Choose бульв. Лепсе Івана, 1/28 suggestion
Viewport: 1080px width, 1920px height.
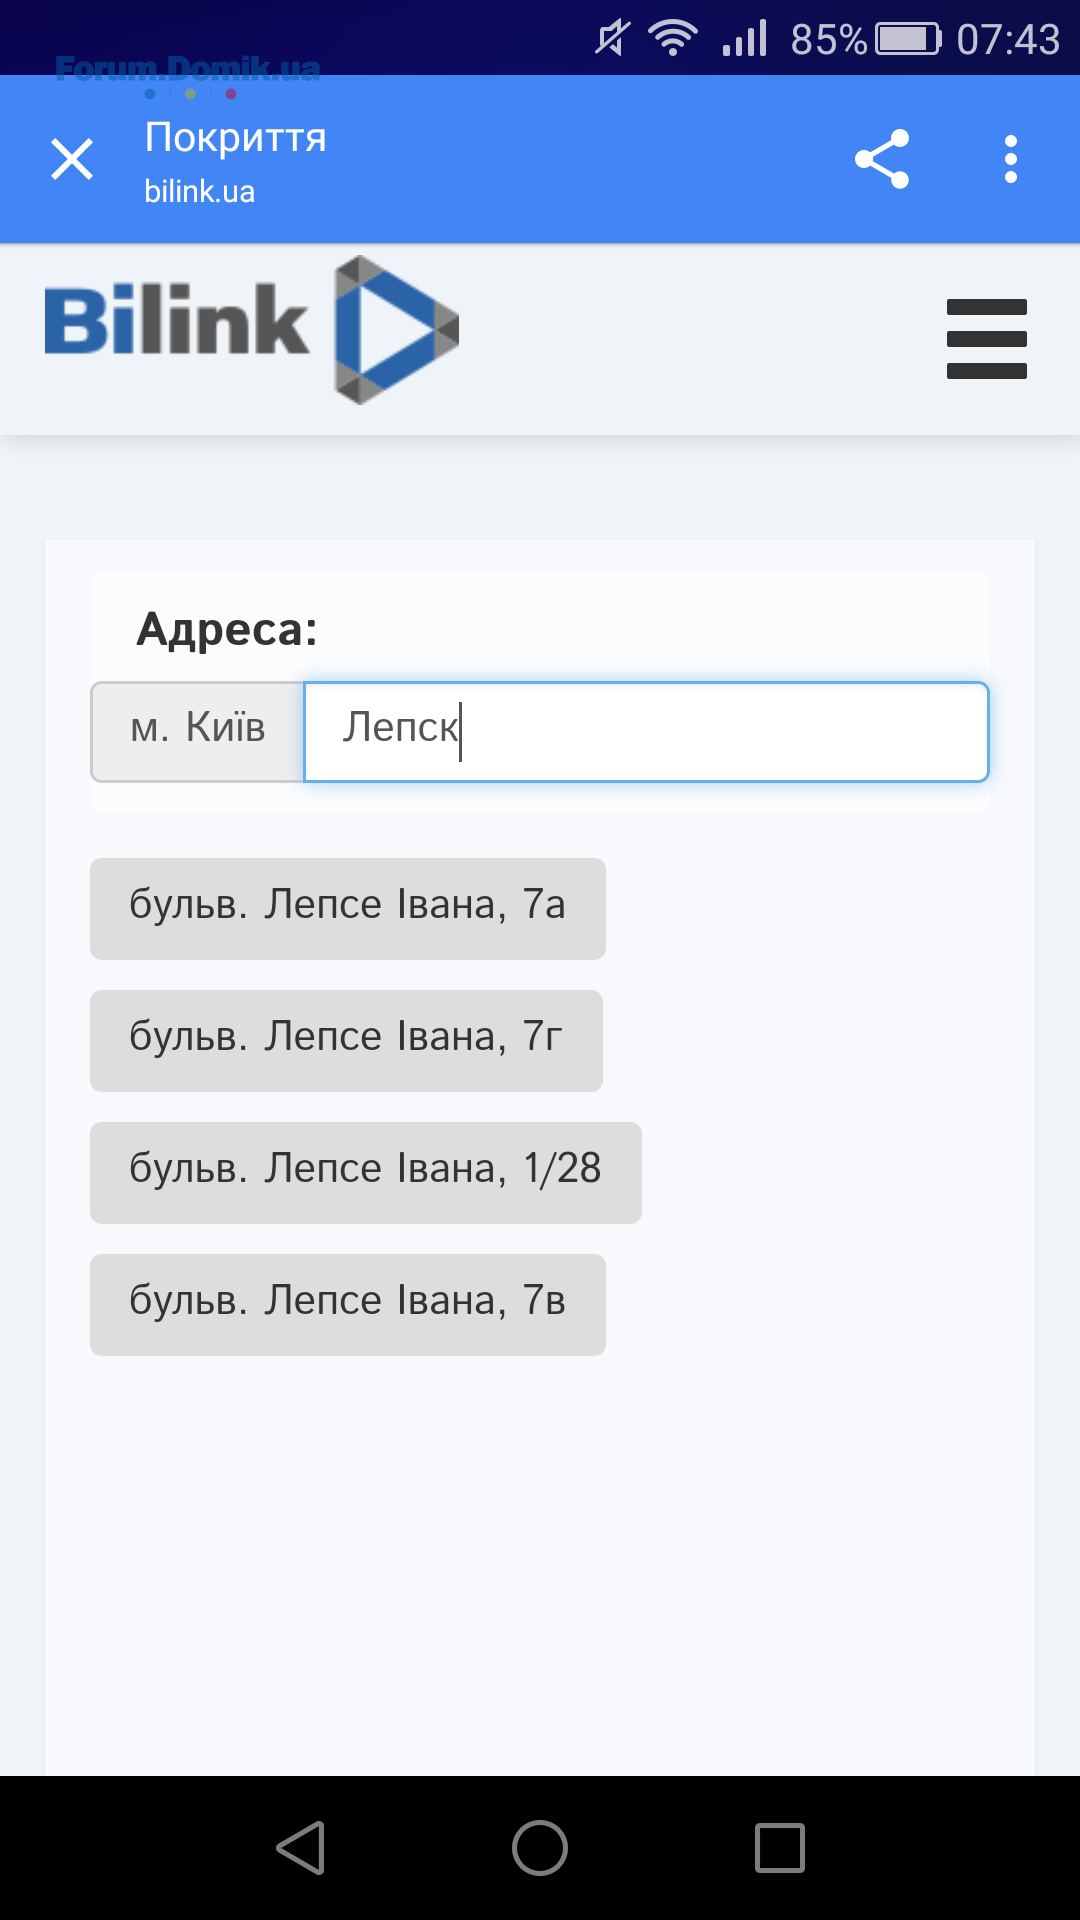(x=366, y=1173)
